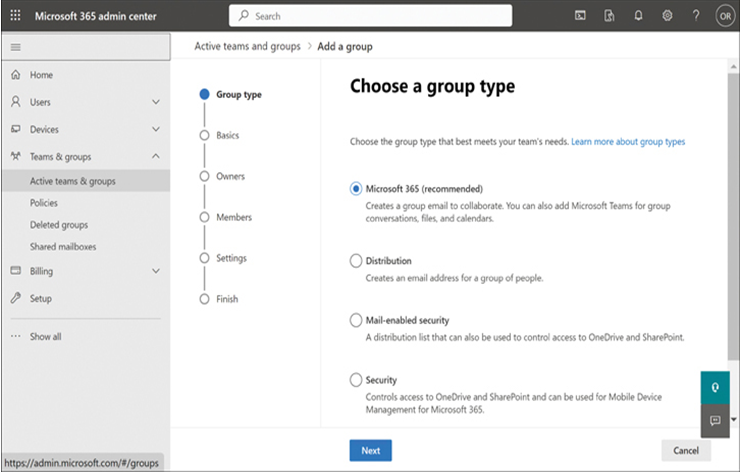Click the Next button

[370, 450]
